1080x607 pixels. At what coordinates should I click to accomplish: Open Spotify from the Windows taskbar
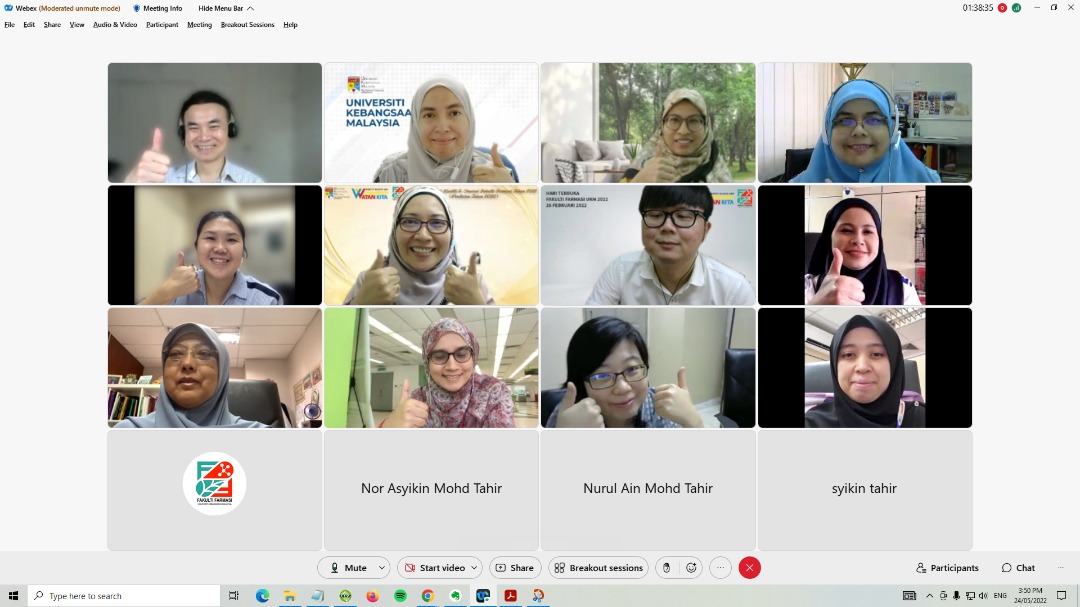(400, 596)
